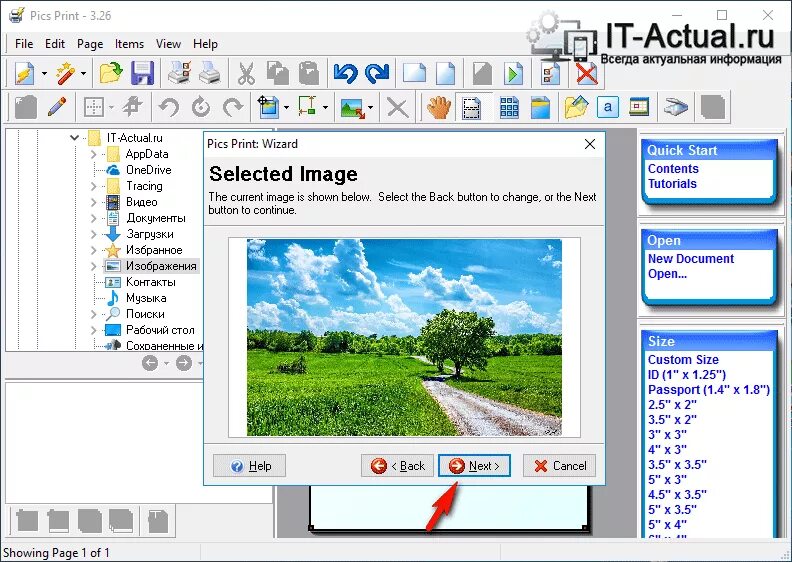Open the Edit menu

click(x=55, y=44)
